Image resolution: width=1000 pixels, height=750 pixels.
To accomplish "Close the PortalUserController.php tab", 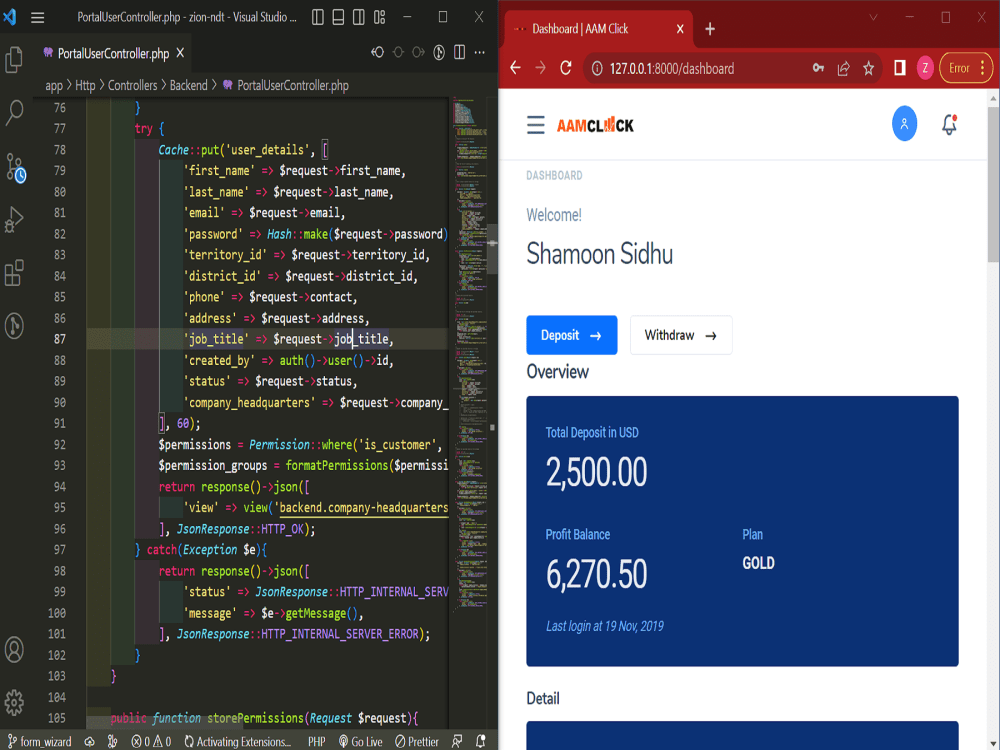I will (x=180, y=53).
